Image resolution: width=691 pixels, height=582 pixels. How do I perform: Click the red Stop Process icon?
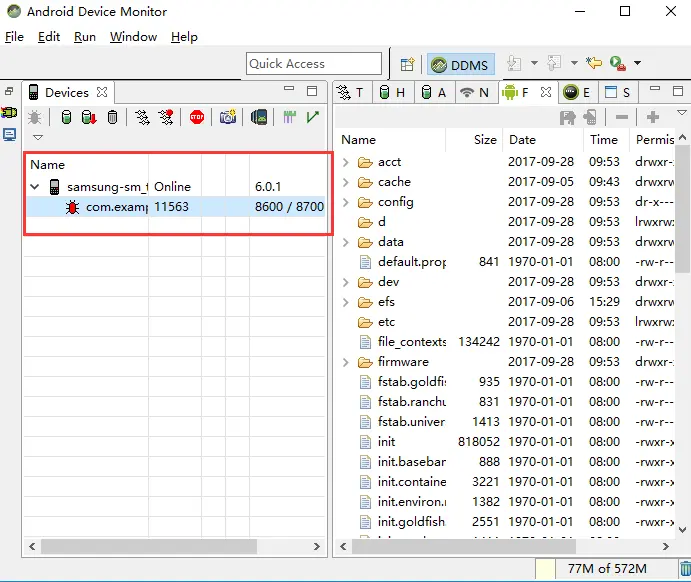pyautogui.click(x=197, y=117)
